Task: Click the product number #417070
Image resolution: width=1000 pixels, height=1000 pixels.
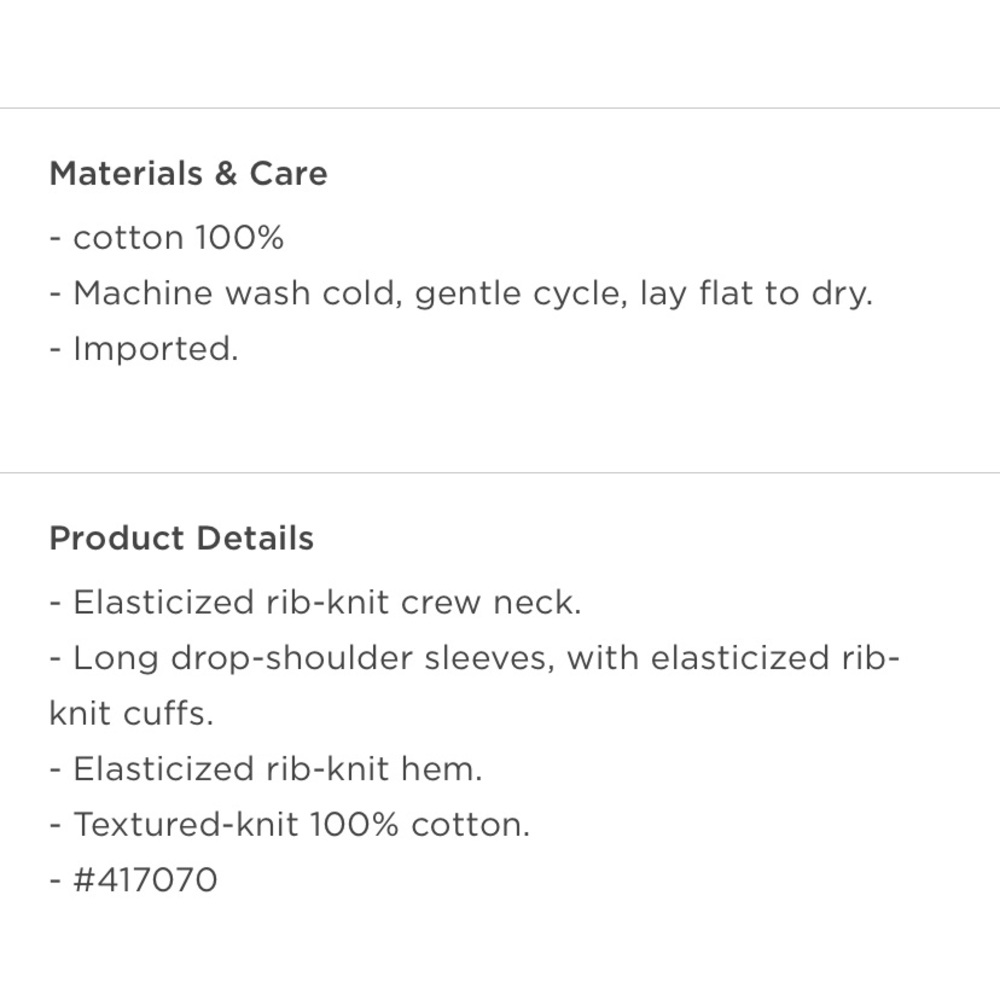Action: tap(145, 880)
